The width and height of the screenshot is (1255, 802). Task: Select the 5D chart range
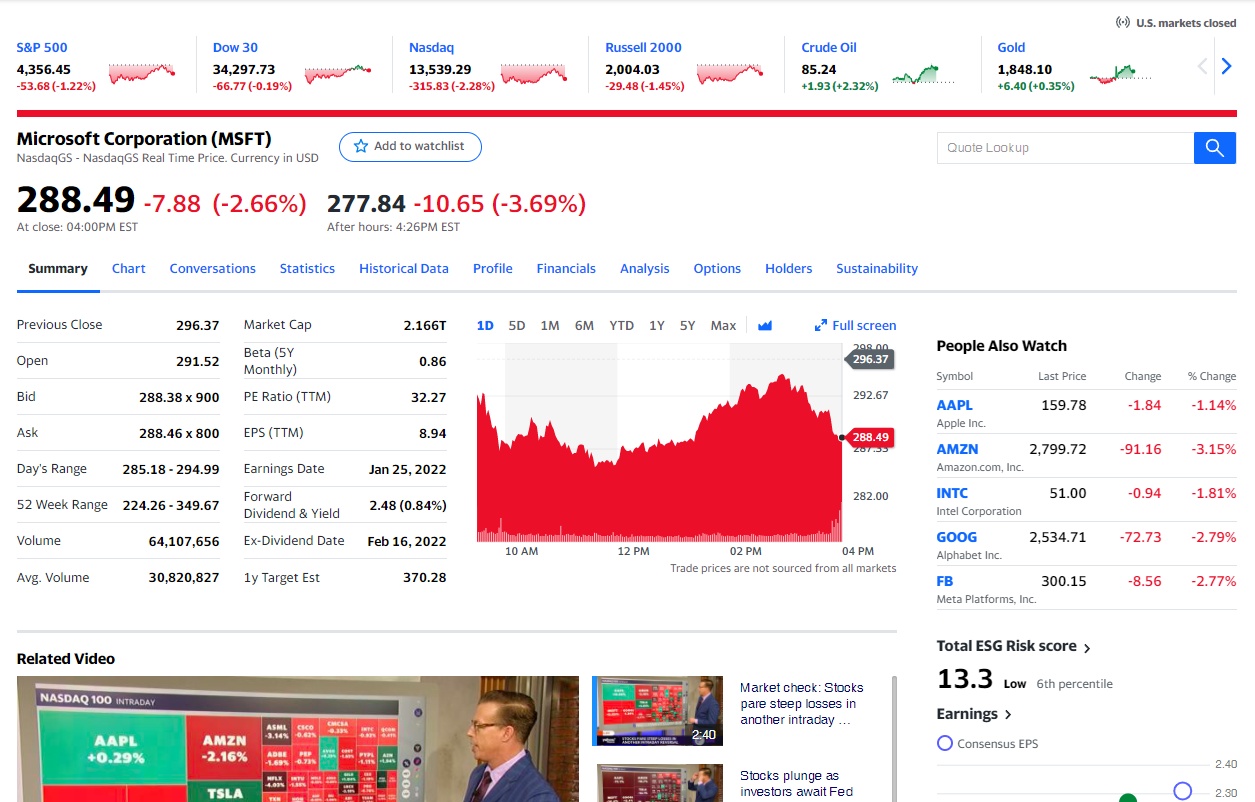point(517,325)
